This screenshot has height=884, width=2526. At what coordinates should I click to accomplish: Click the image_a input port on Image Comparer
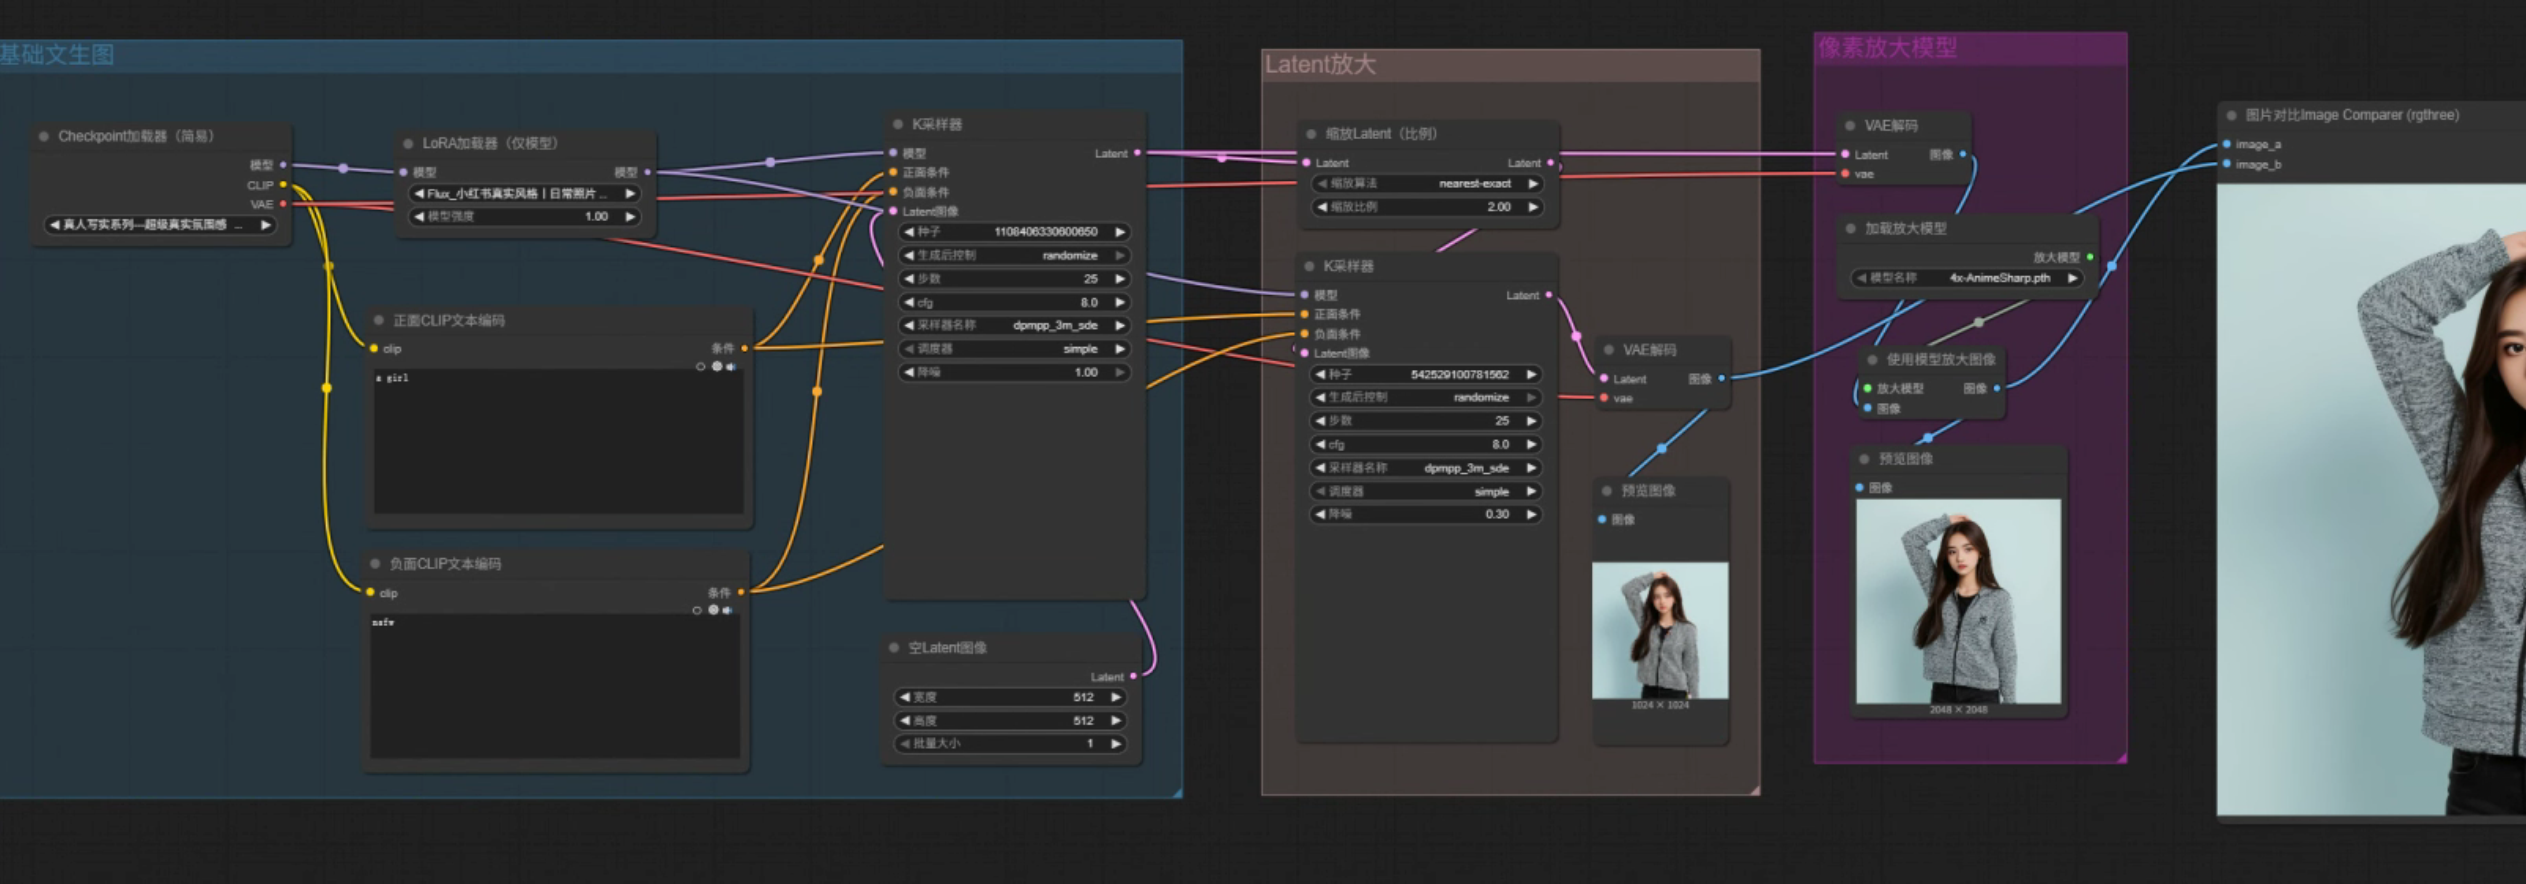point(2227,144)
